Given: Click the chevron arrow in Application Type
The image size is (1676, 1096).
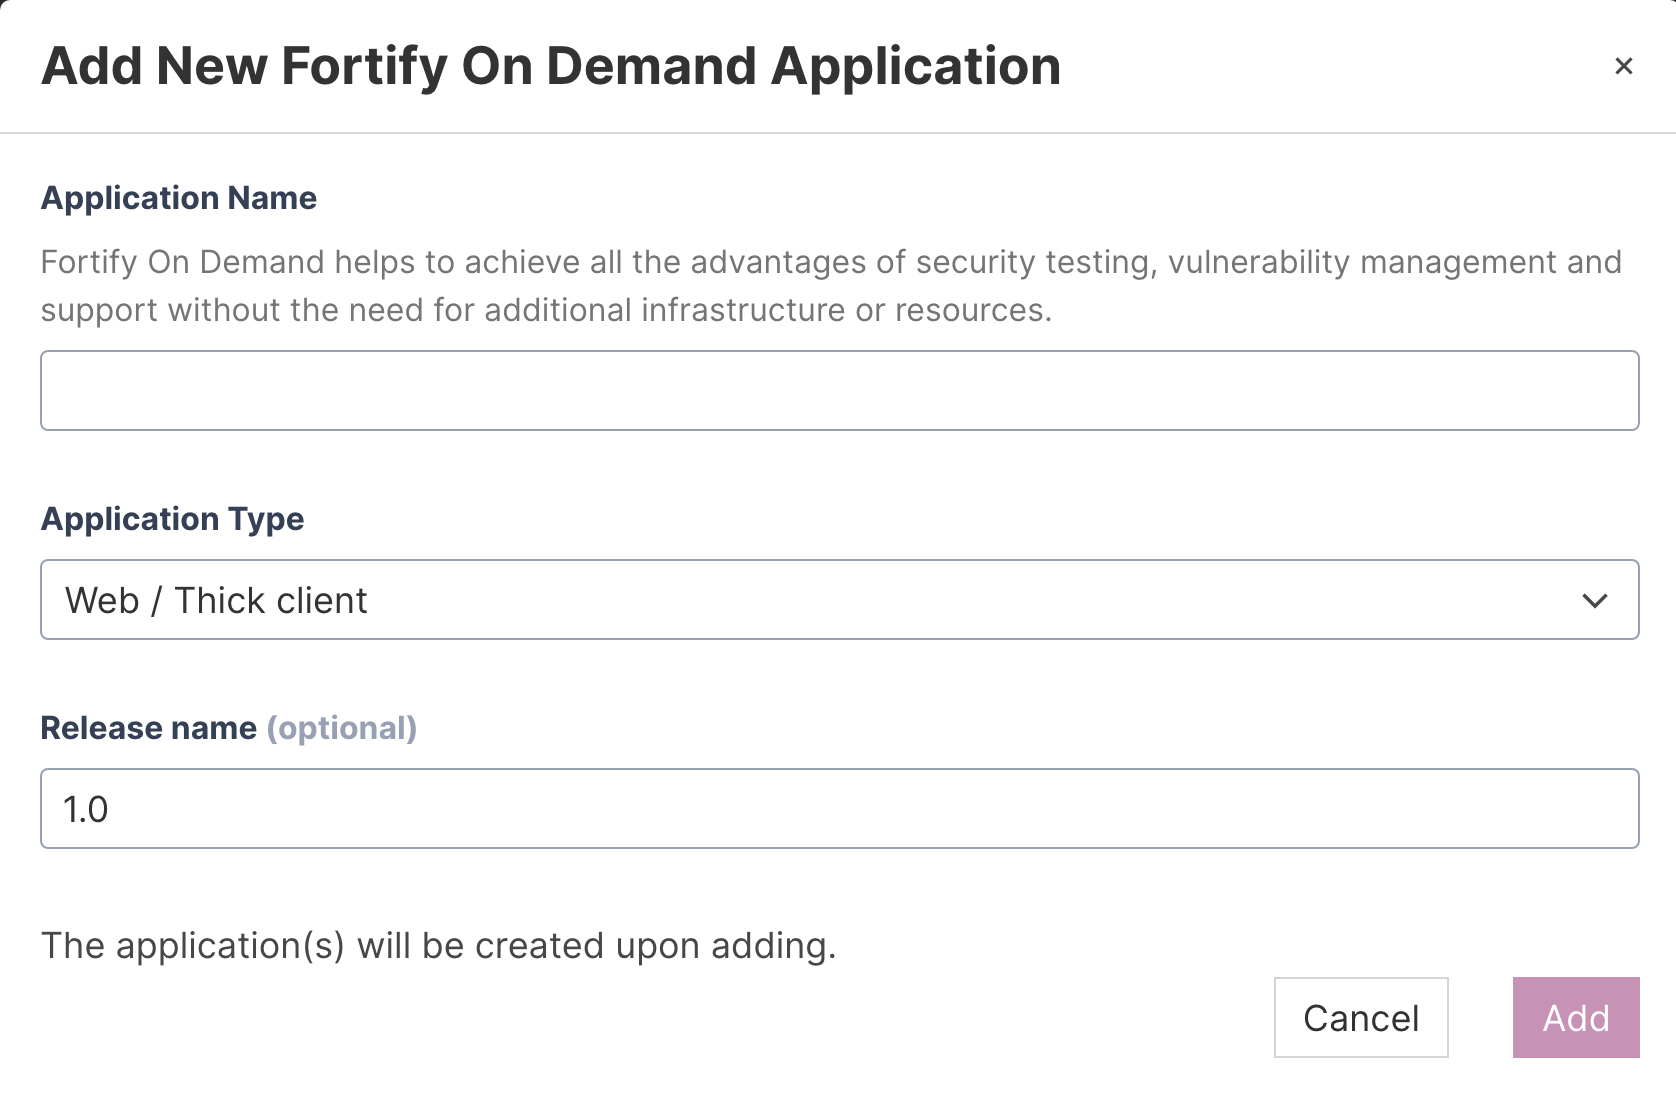Looking at the screenshot, I should tap(1594, 600).
